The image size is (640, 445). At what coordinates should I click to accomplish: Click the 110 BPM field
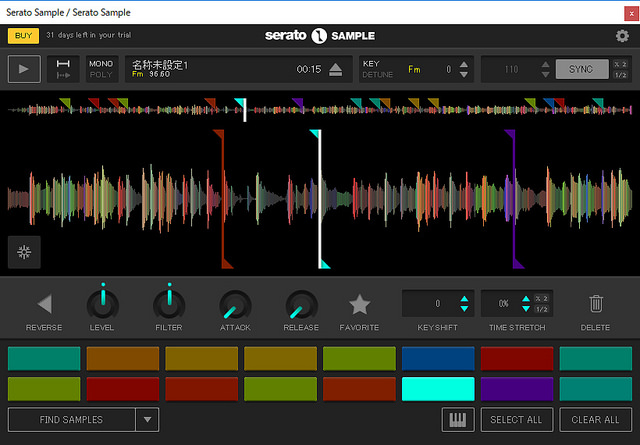(511, 69)
